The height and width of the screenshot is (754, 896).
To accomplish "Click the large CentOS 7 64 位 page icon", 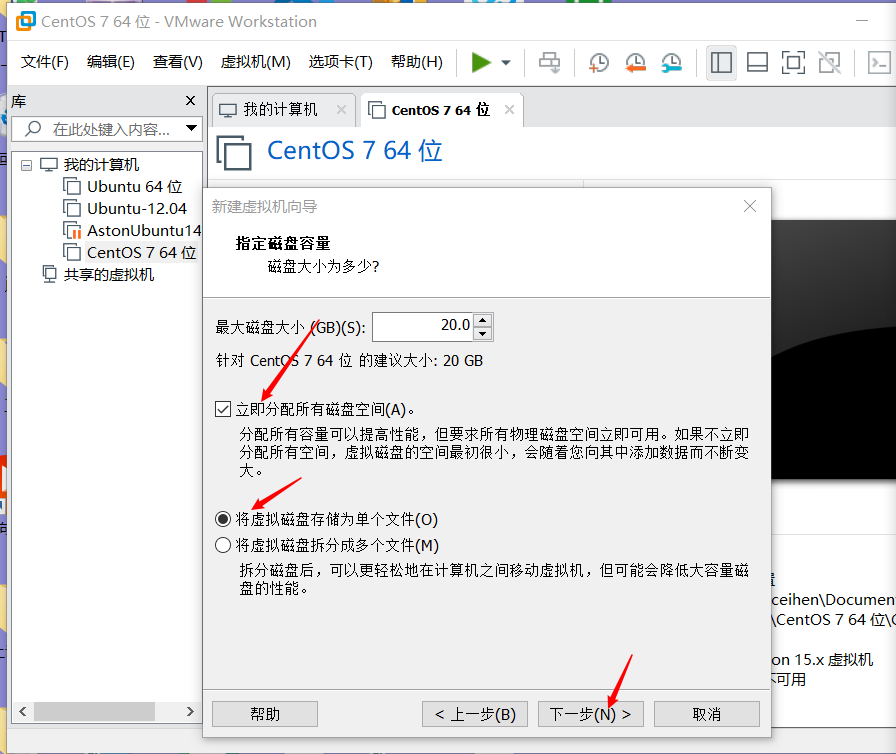I will (234, 153).
